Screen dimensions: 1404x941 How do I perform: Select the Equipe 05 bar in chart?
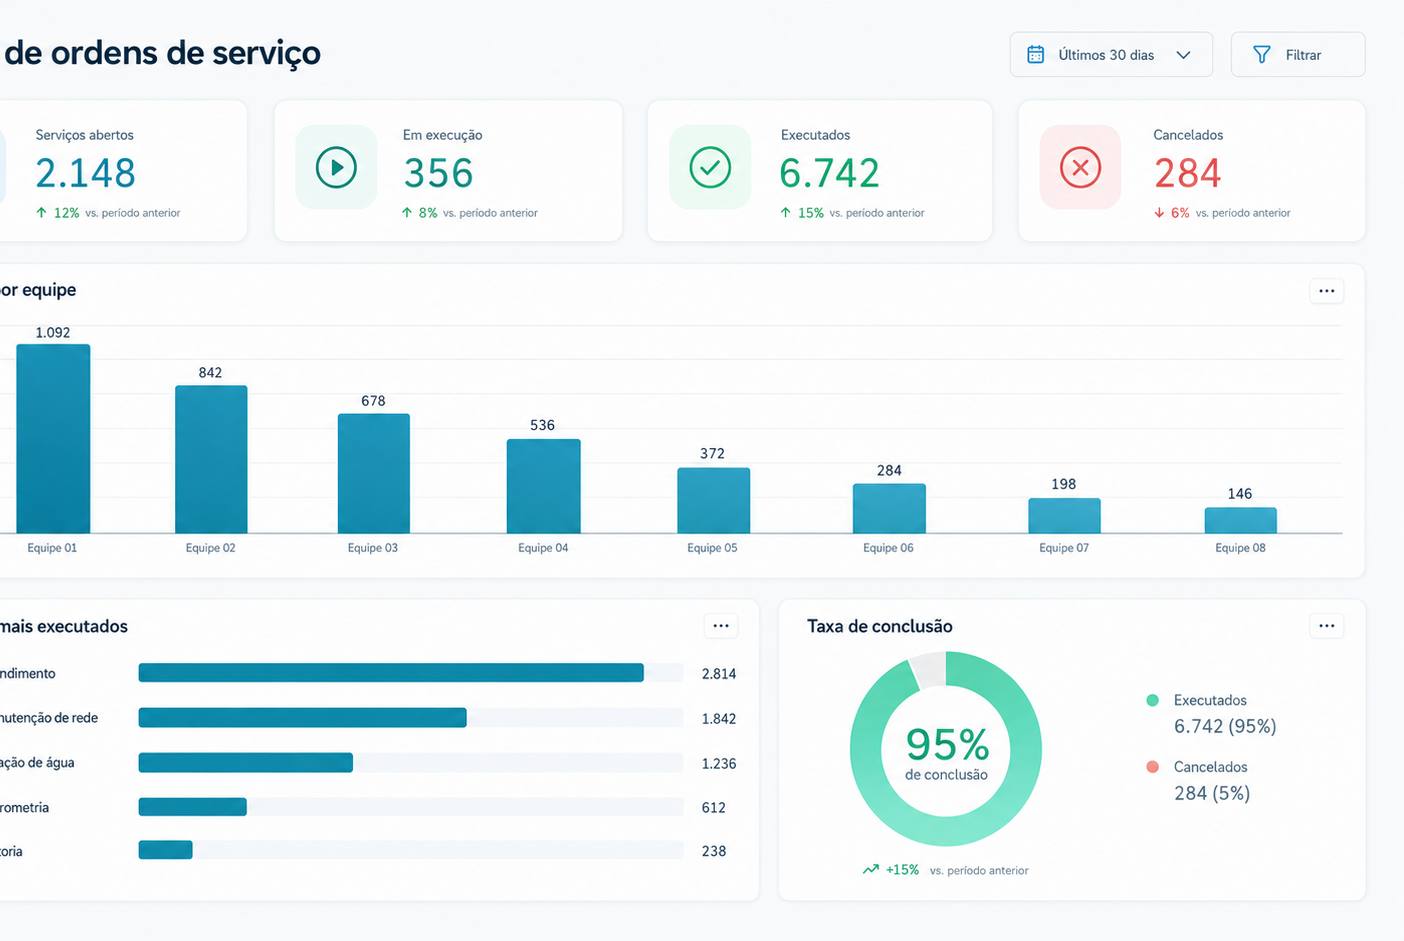713,500
